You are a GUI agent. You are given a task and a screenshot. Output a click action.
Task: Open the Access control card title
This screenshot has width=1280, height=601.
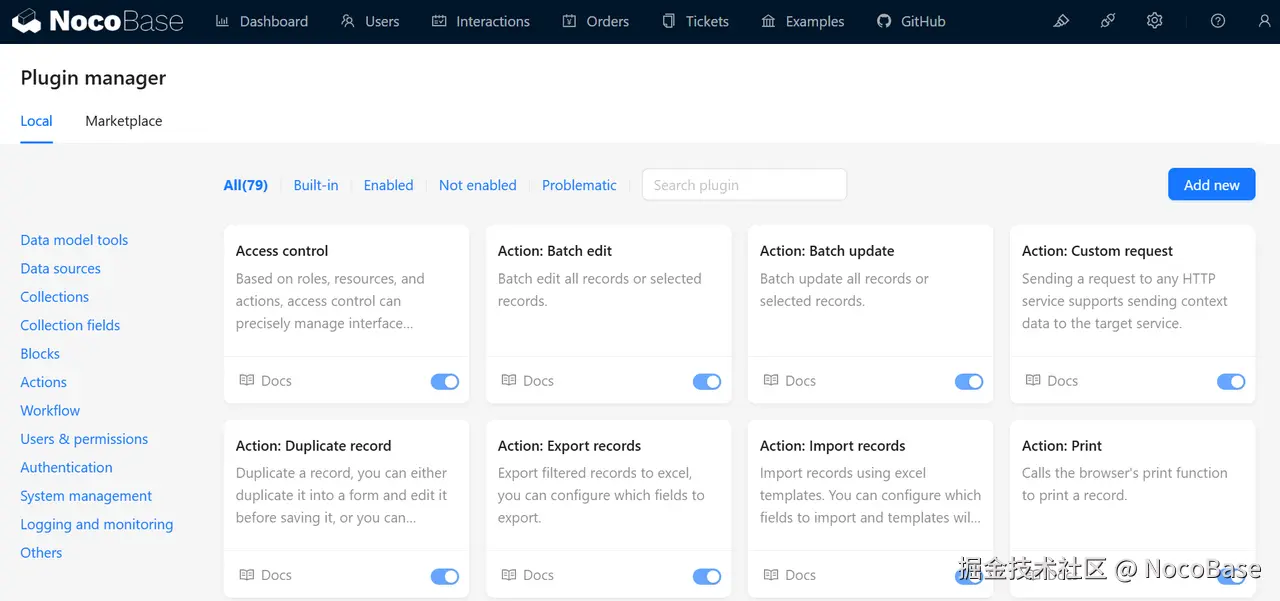click(x=282, y=251)
